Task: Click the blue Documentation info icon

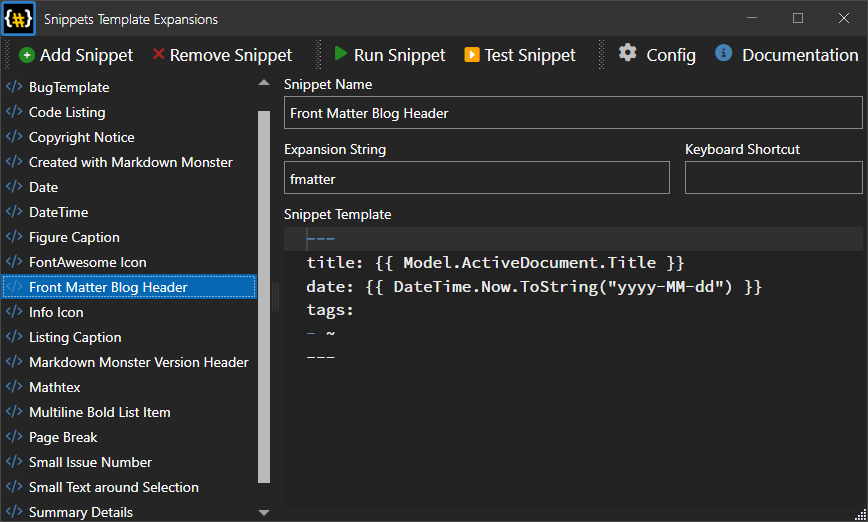Action: (x=724, y=53)
